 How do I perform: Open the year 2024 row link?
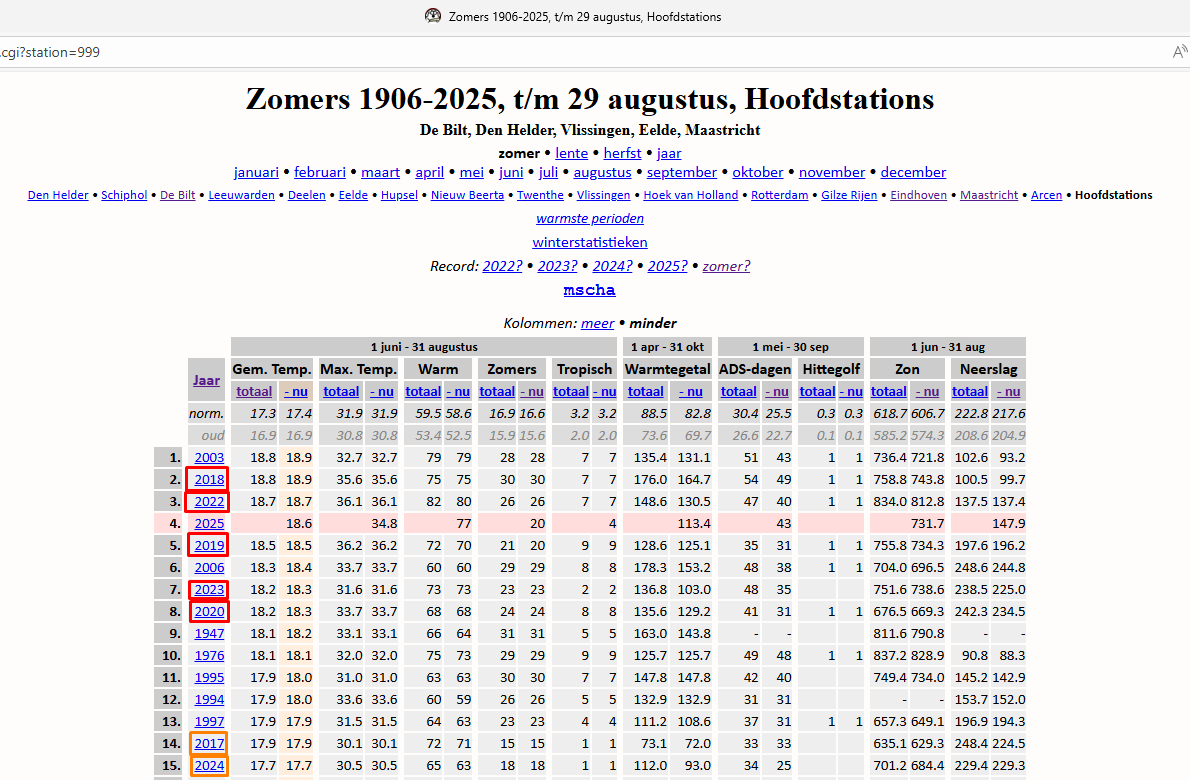coord(209,766)
